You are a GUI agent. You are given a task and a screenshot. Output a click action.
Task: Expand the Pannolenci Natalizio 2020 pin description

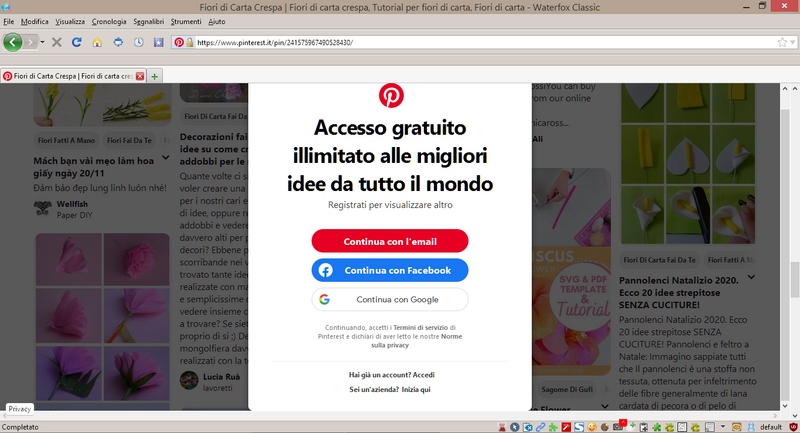[751, 277]
